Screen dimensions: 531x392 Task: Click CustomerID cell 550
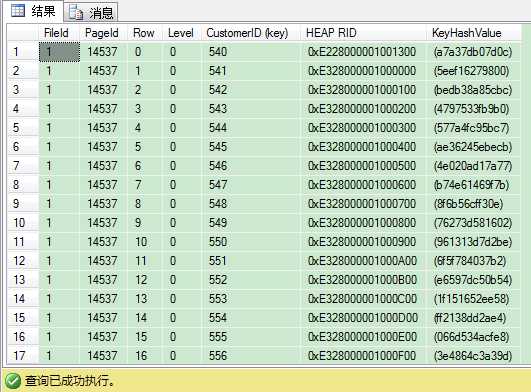click(x=251, y=241)
